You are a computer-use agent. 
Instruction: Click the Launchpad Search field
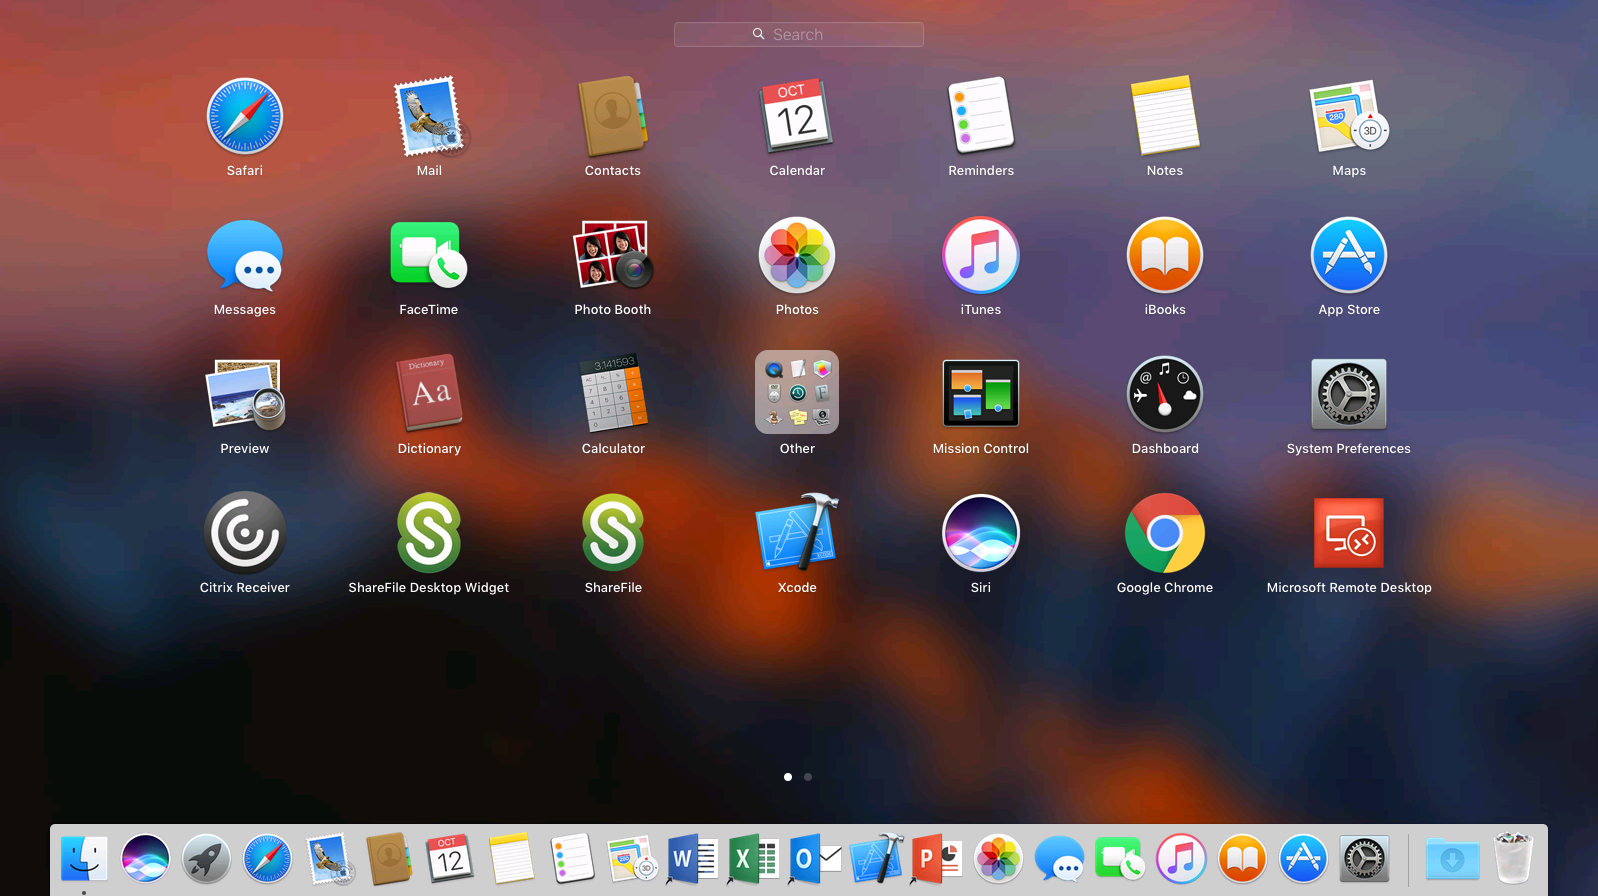[x=798, y=34]
